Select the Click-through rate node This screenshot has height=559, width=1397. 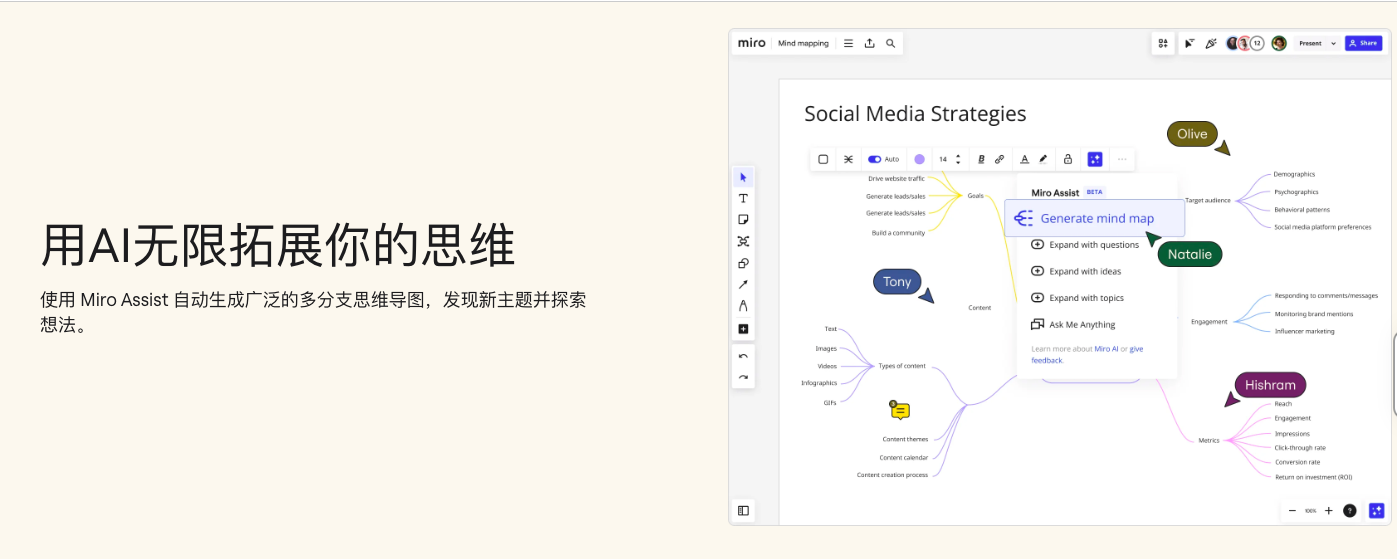point(1300,448)
